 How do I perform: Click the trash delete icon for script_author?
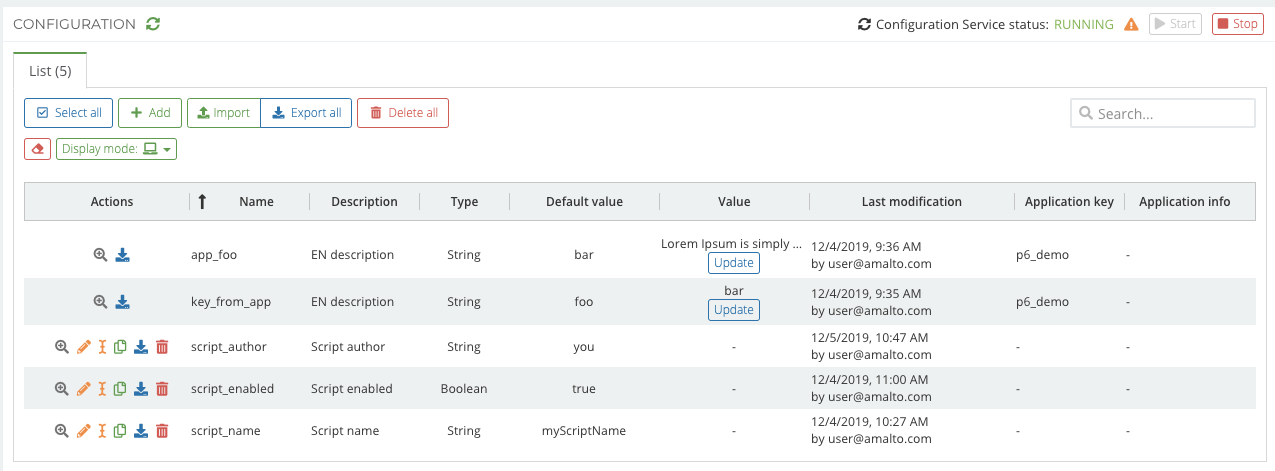click(x=162, y=347)
